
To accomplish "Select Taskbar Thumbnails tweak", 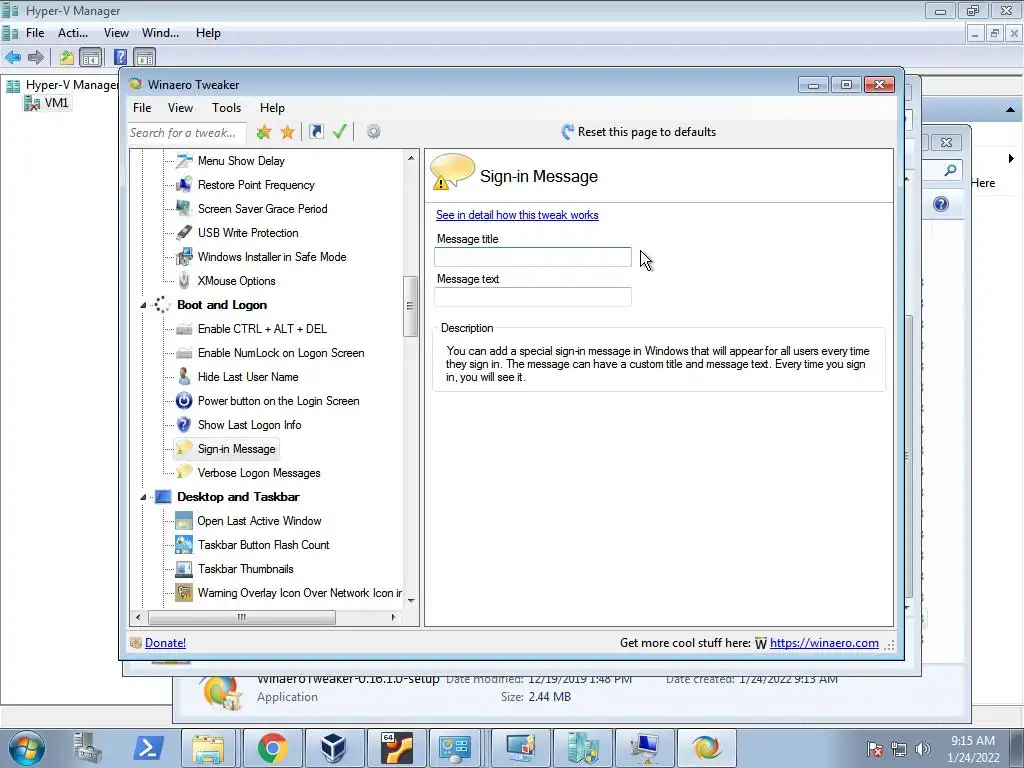I will click(246, 569).
